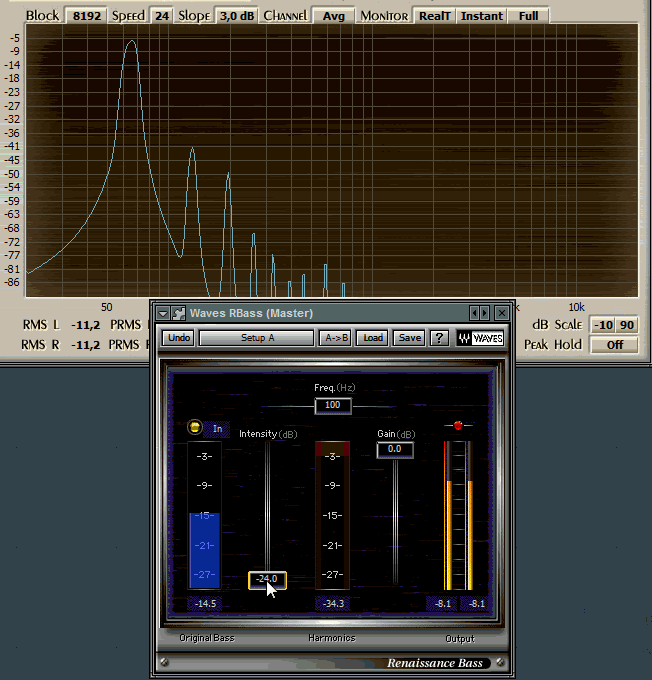Click the red clip indicator light above Output
The height and width of the screenshot is (680, 652).
(458, 425)
